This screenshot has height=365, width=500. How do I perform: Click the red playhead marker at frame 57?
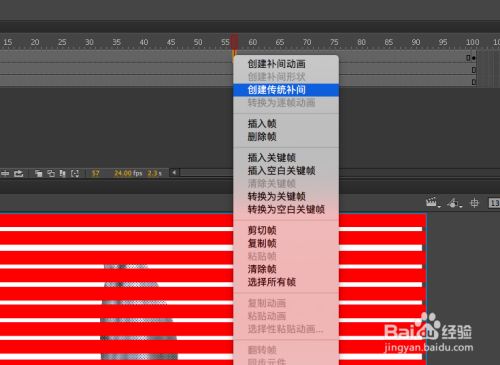coord(234,42)
